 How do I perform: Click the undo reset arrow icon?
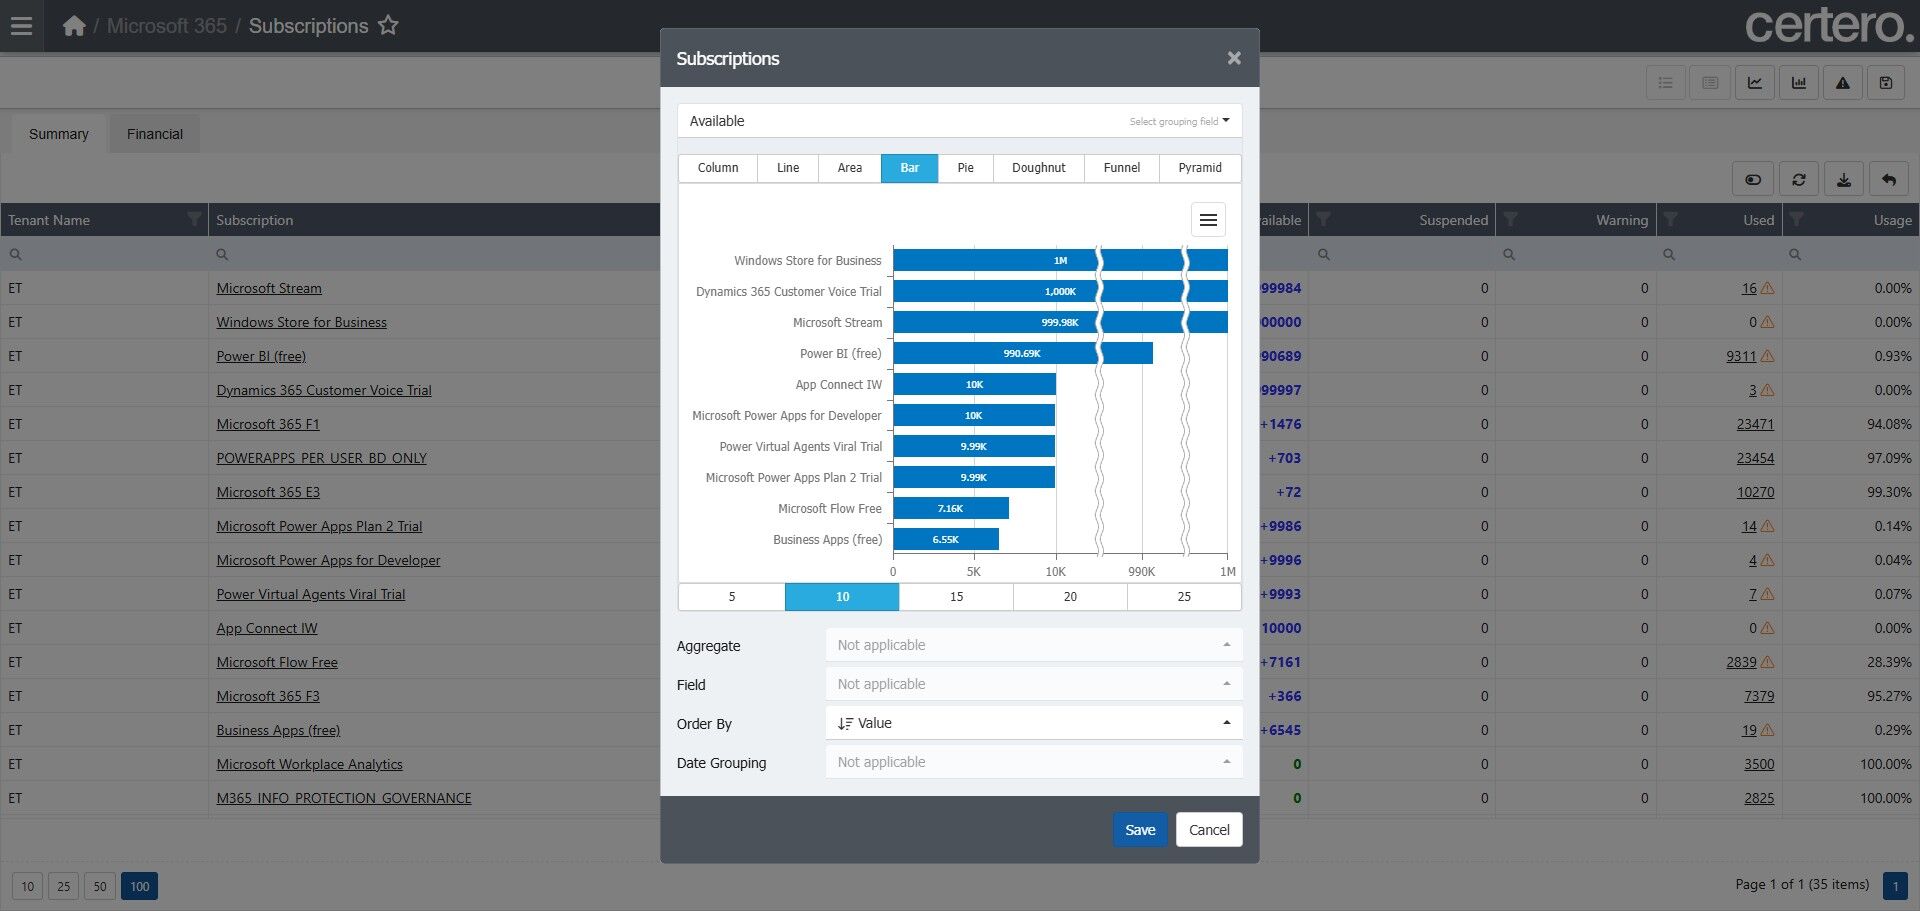1889,179
